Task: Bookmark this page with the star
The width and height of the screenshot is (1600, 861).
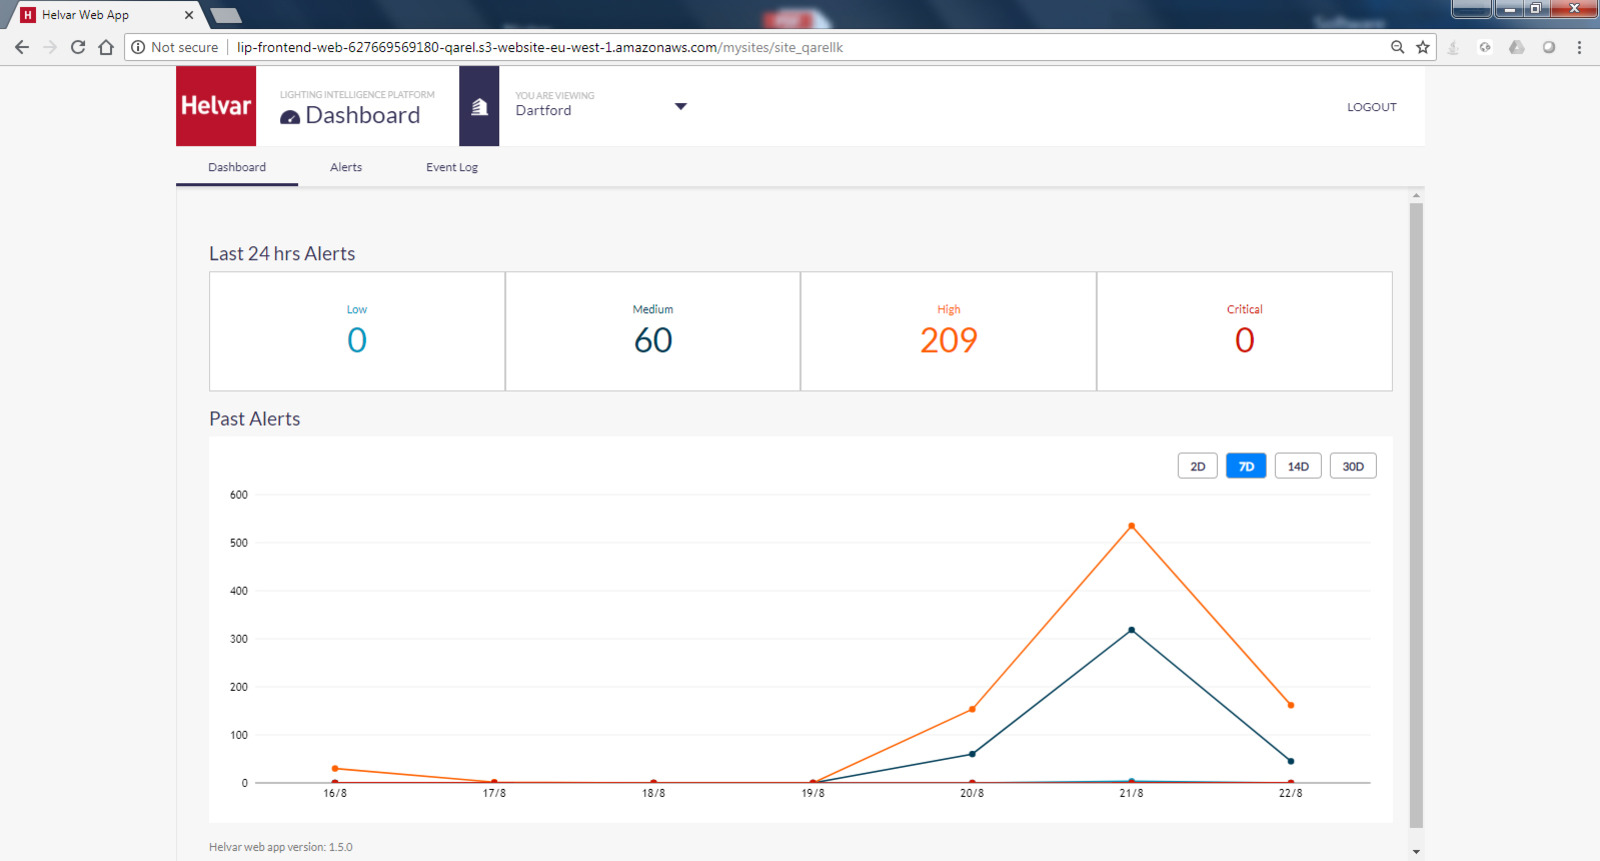Action: 1423,47
